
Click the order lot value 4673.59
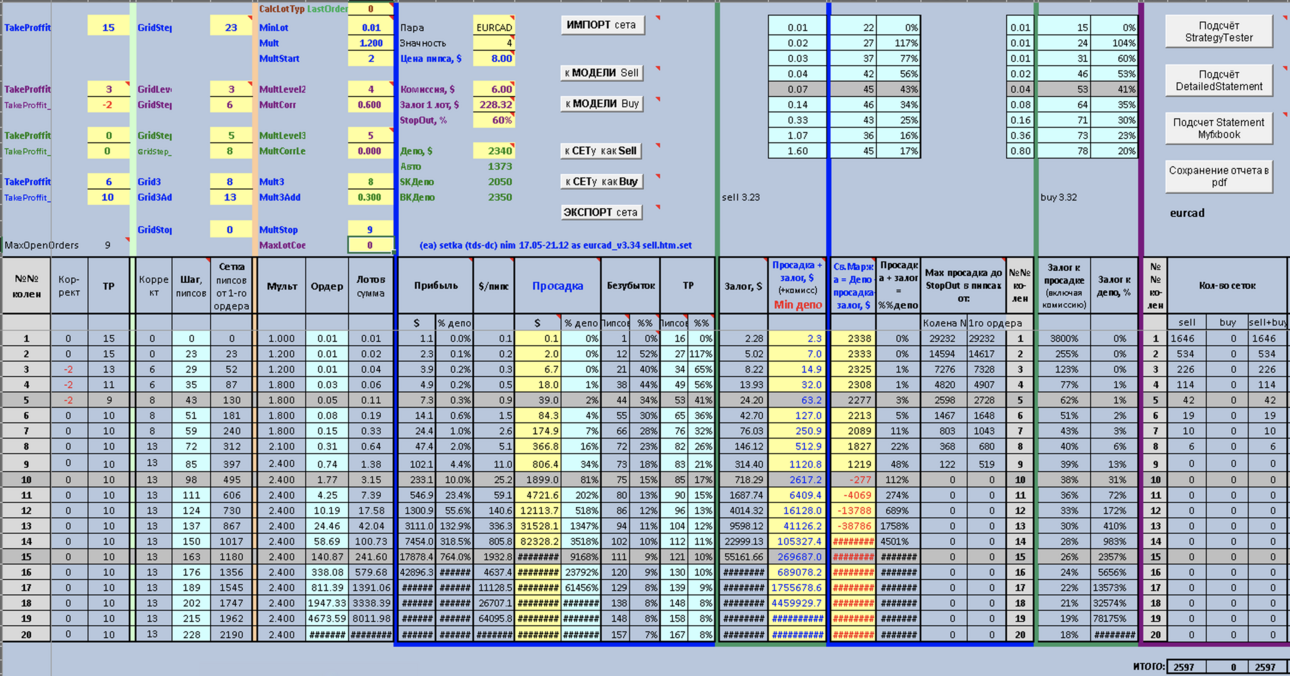click(327, 619)
